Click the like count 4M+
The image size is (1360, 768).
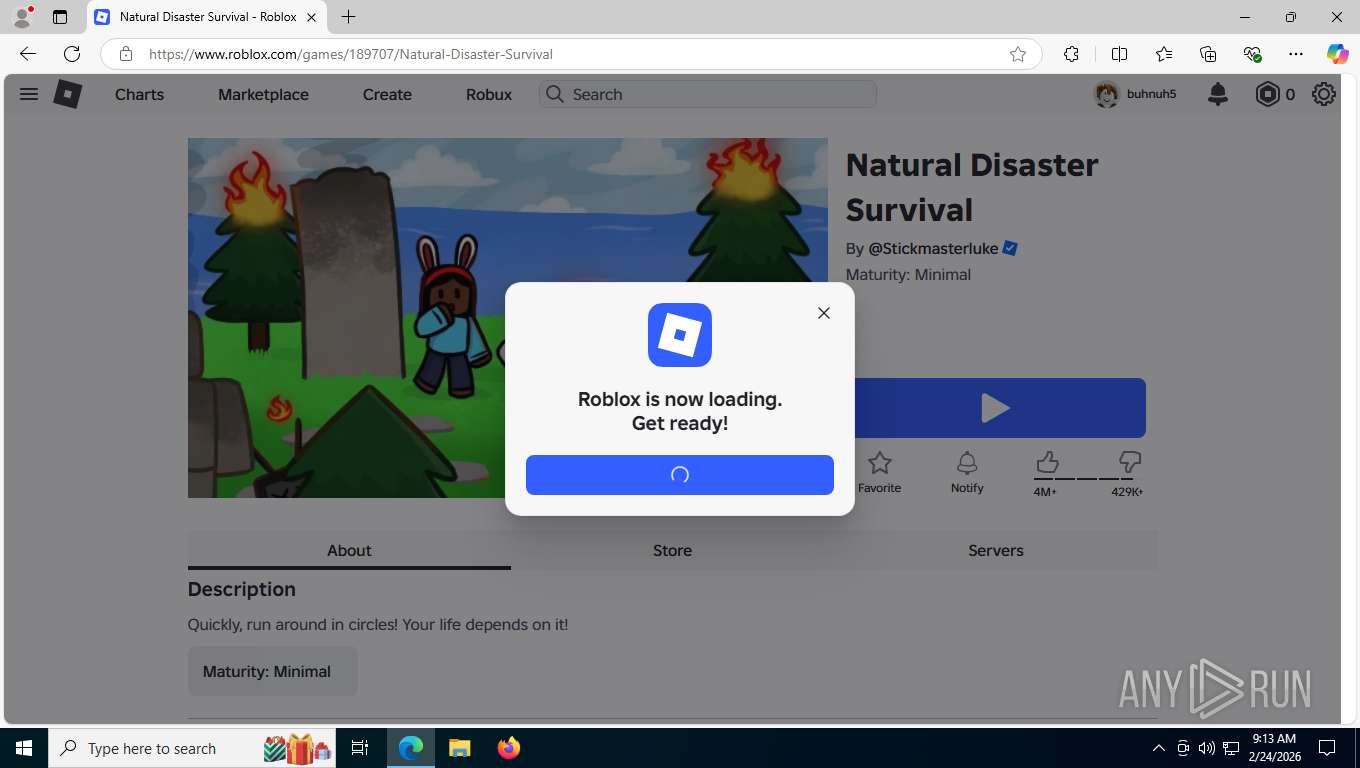pyautogui.click(x=1045, y=492)
